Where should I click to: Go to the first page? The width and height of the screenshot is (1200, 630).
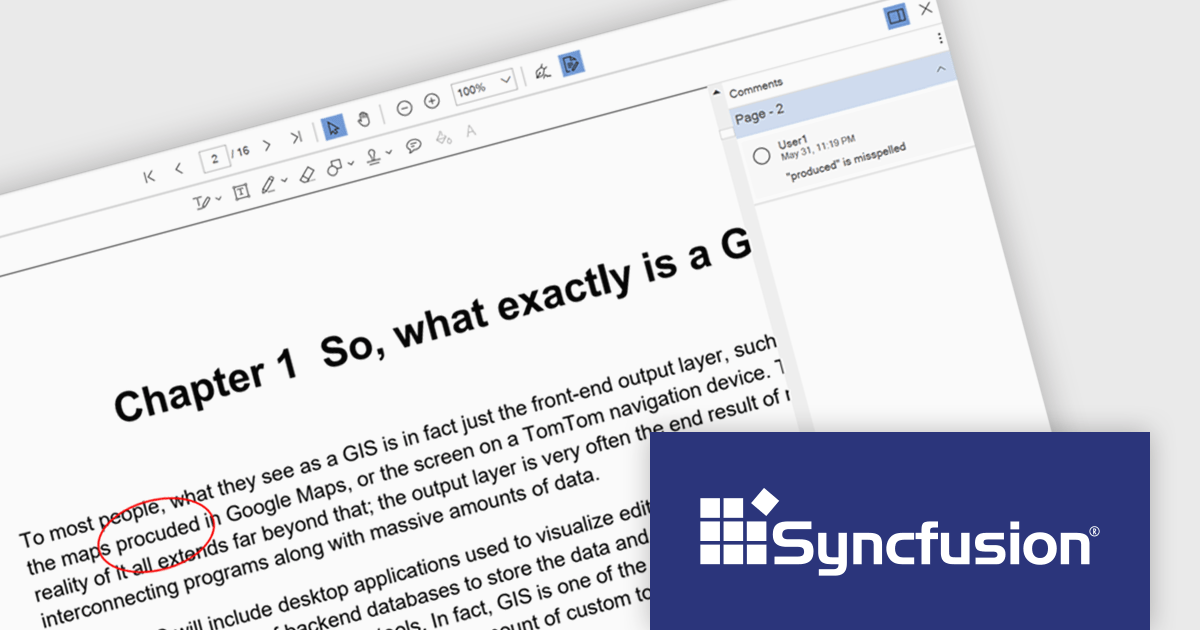(x=150, y=176)
